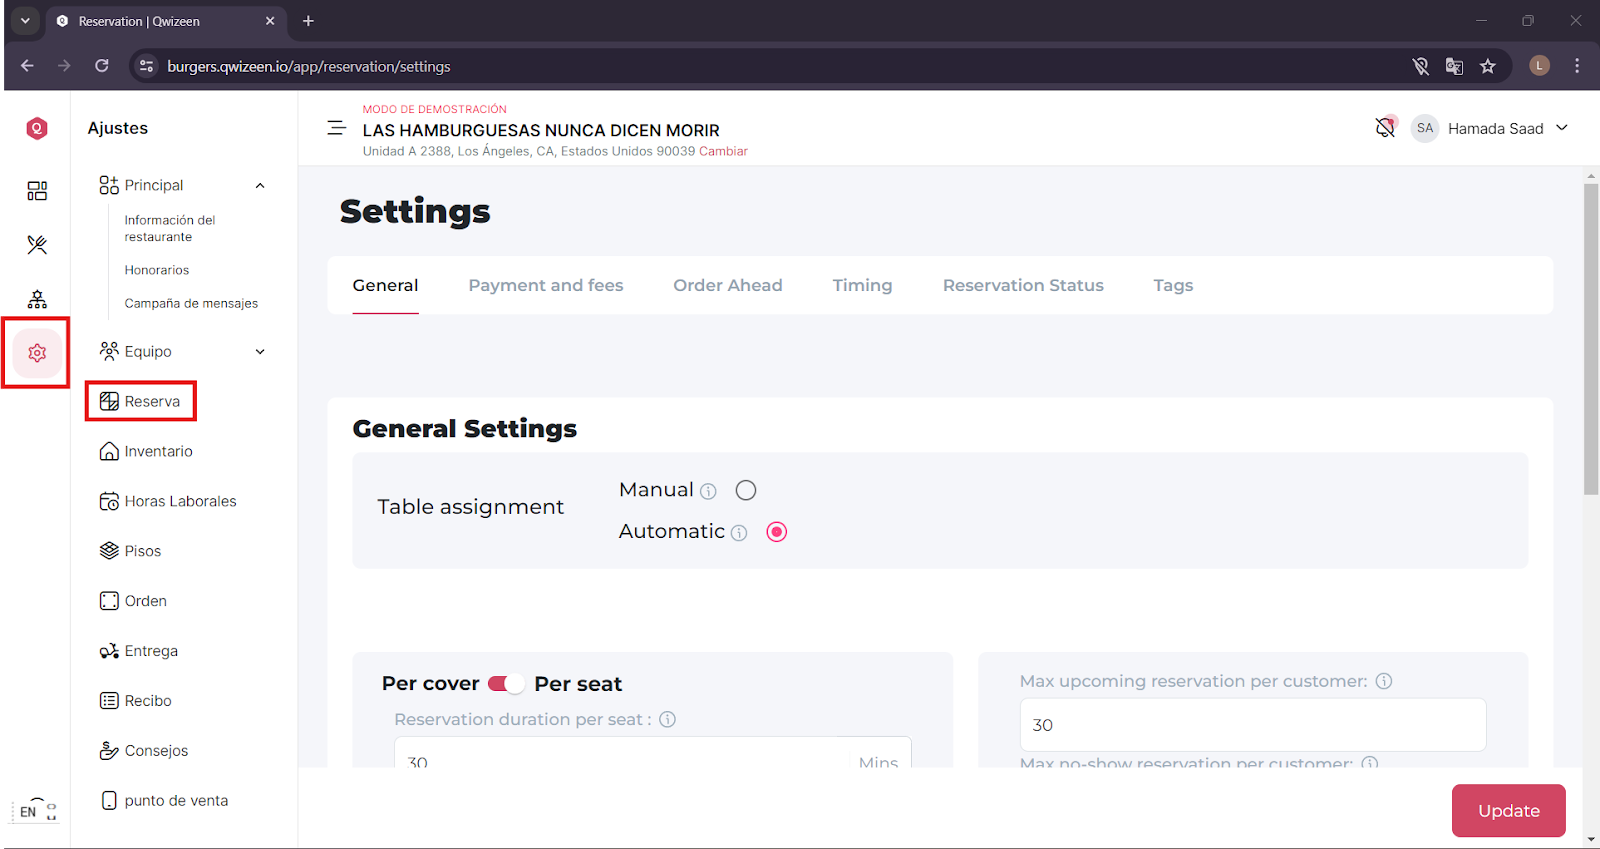Open Chrome profile avatar L

click(x=1540, y=66)
